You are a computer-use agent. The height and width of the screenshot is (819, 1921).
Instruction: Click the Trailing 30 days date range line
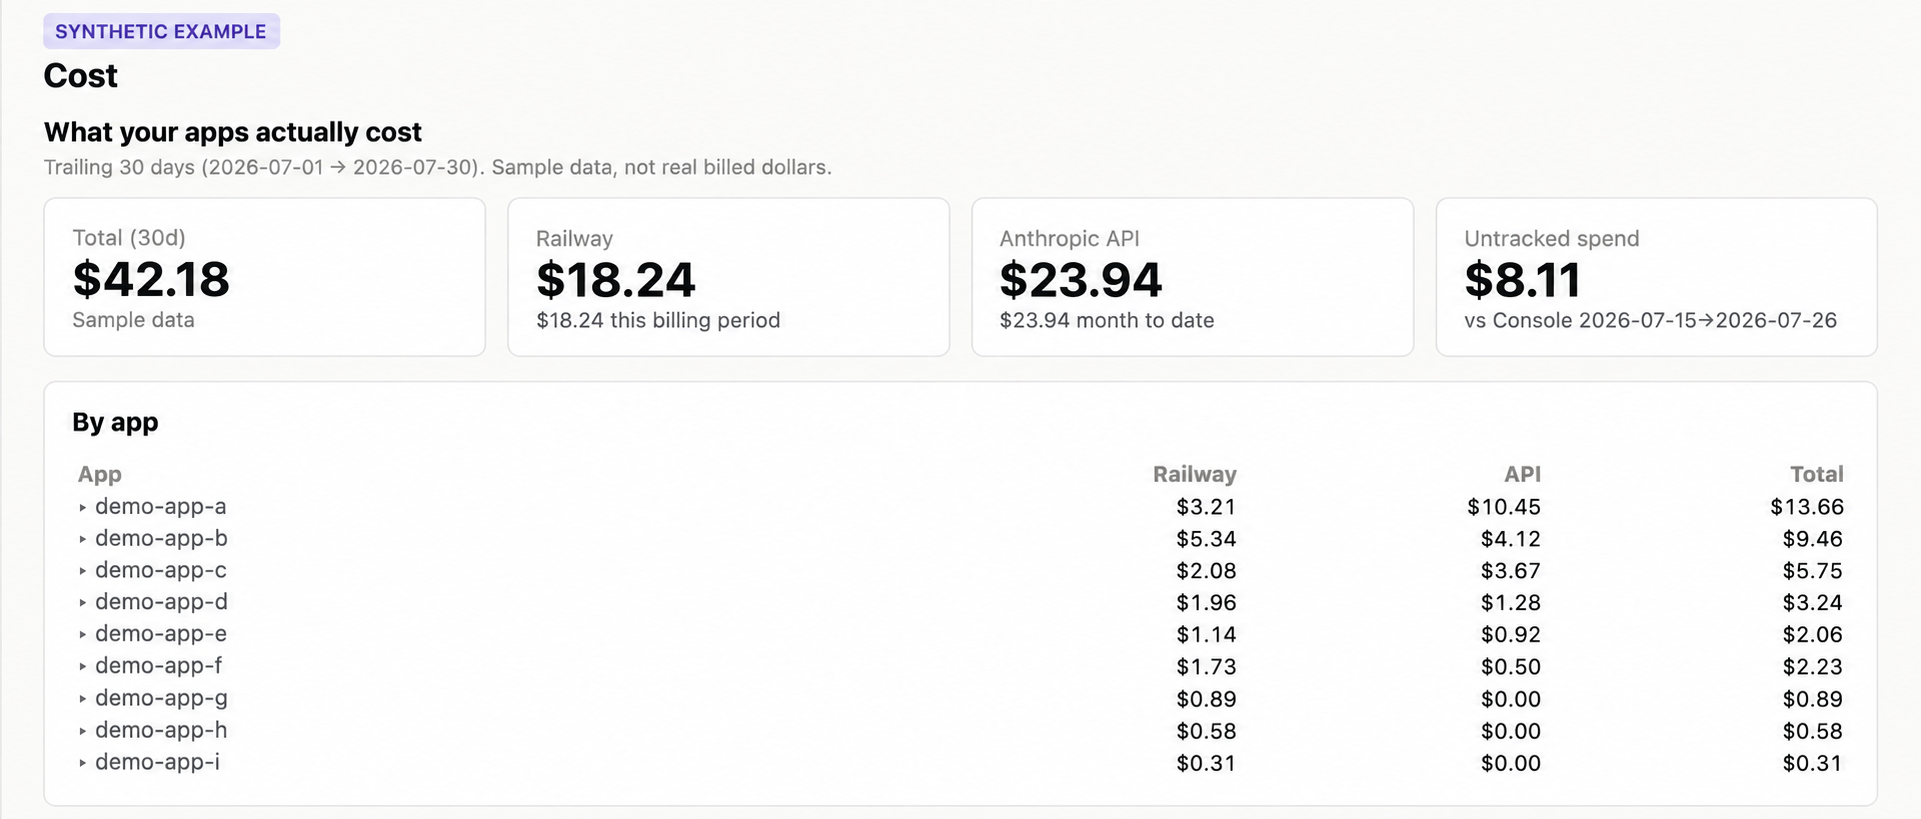(437, 167)
